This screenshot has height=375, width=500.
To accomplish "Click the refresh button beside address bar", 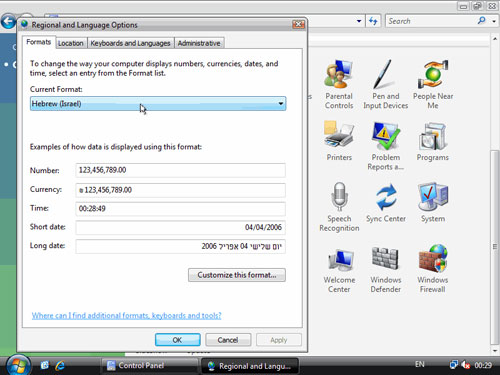I will pyautogui.click(x=373, y=21).
